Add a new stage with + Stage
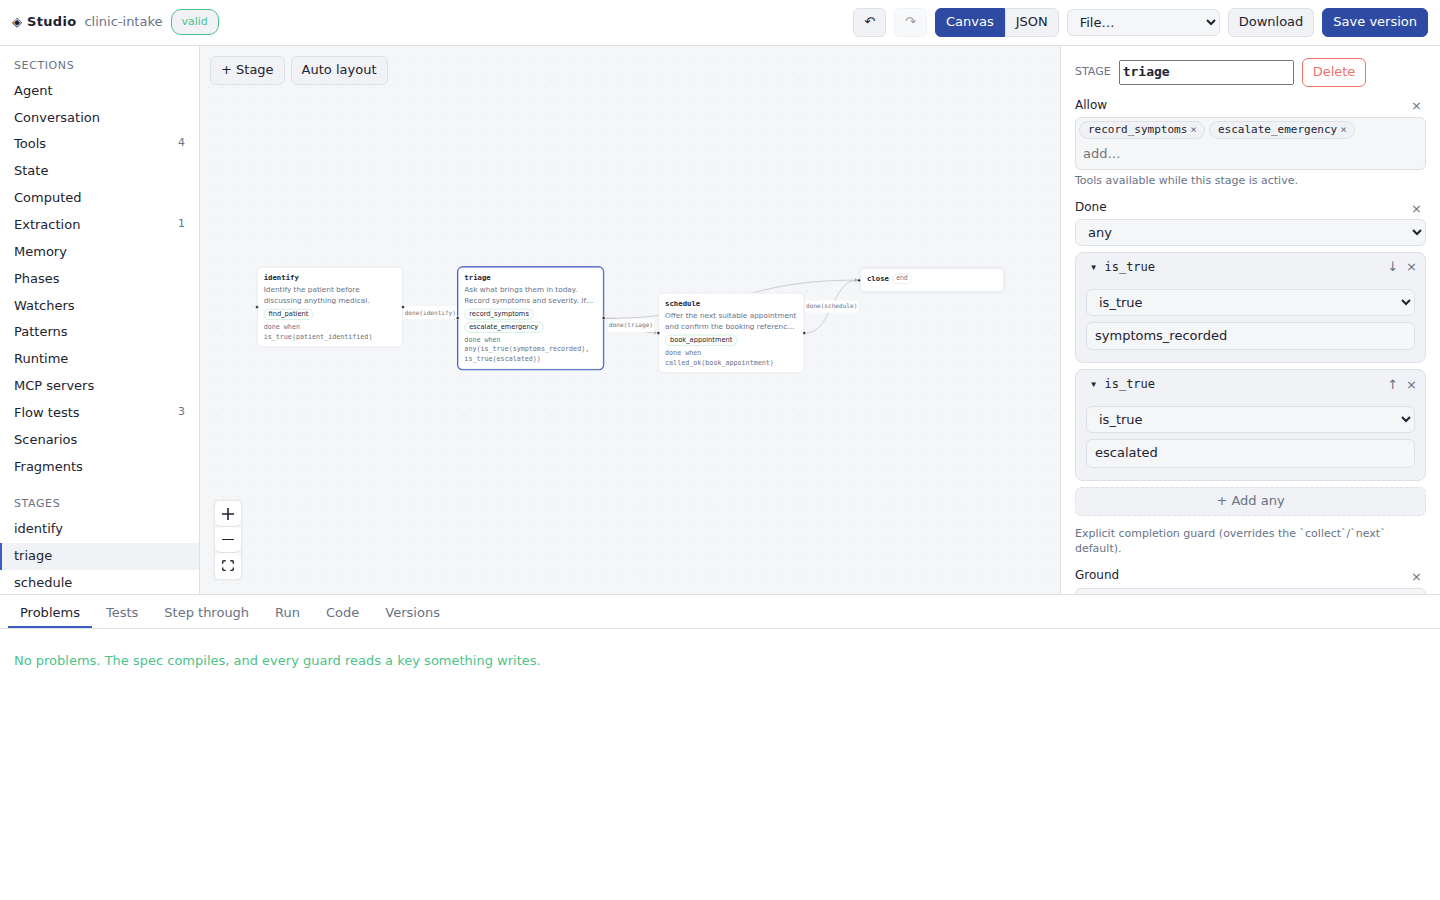1440x900 pixels. [247, 70]
